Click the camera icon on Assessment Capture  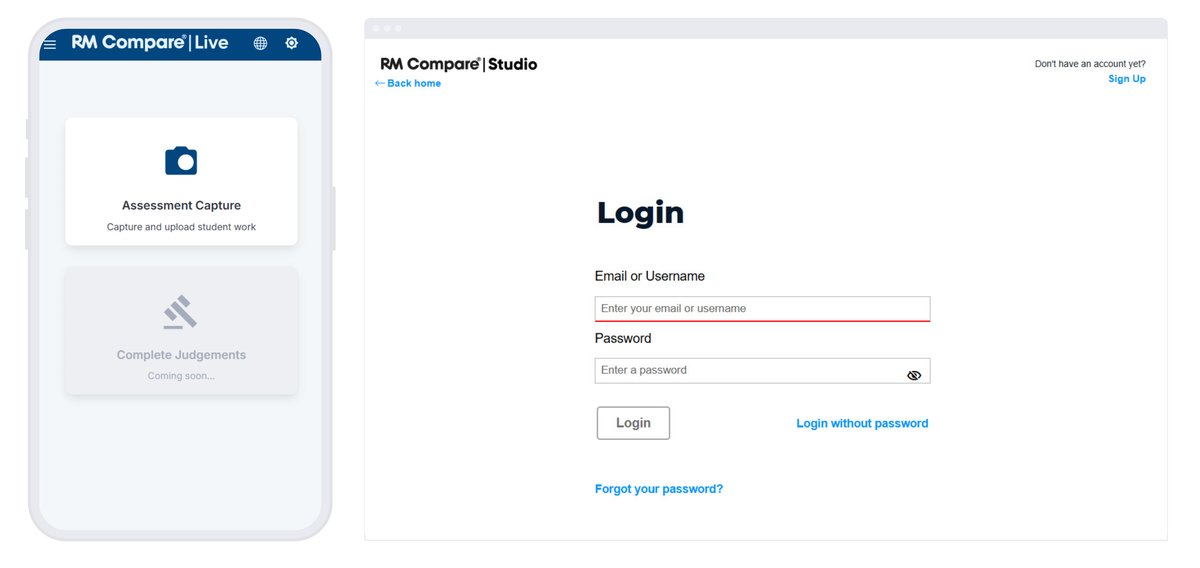tap(181, 161)
